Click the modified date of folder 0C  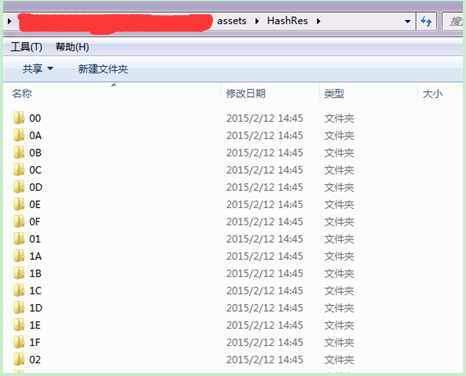265,170
